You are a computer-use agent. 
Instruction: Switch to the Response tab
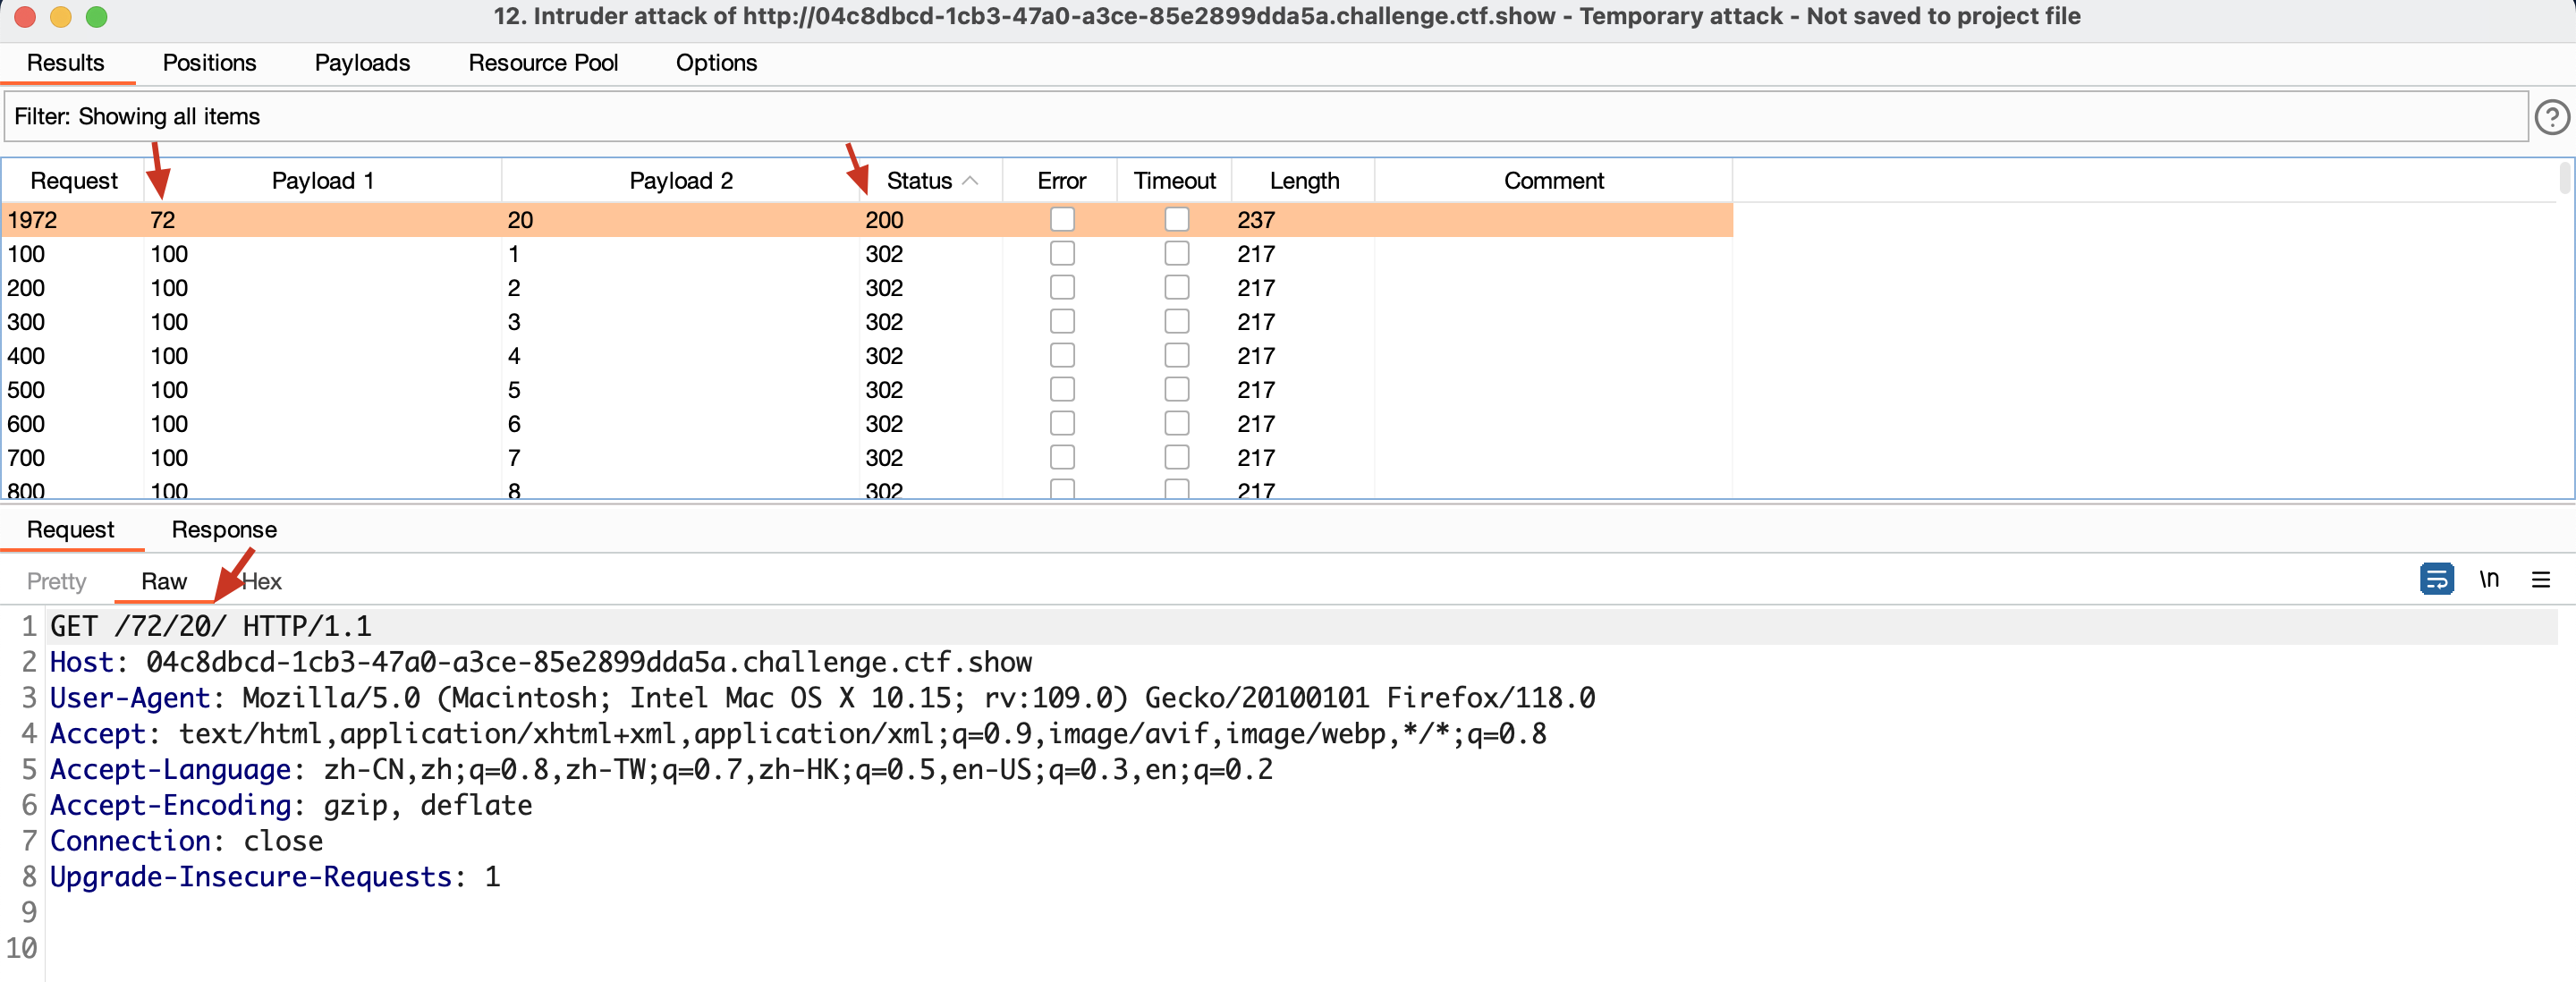coord(224,530)
